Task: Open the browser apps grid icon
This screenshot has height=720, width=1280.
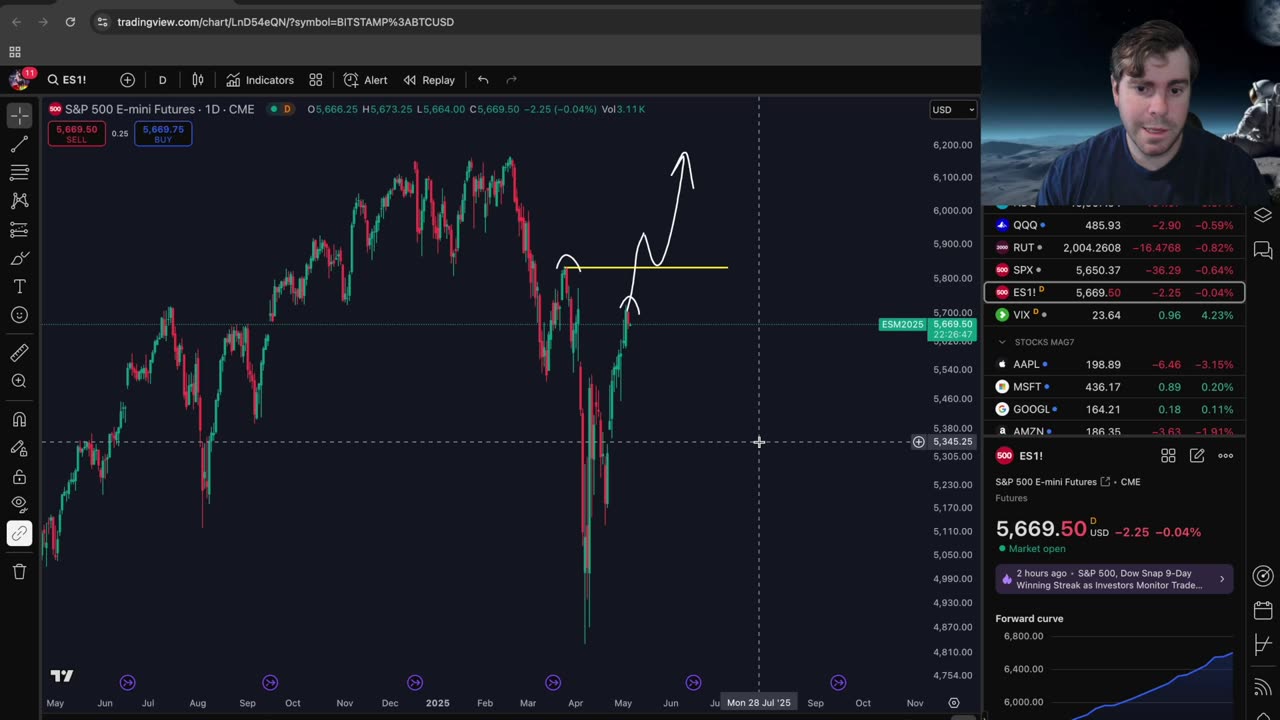Action: pos(15,52)
